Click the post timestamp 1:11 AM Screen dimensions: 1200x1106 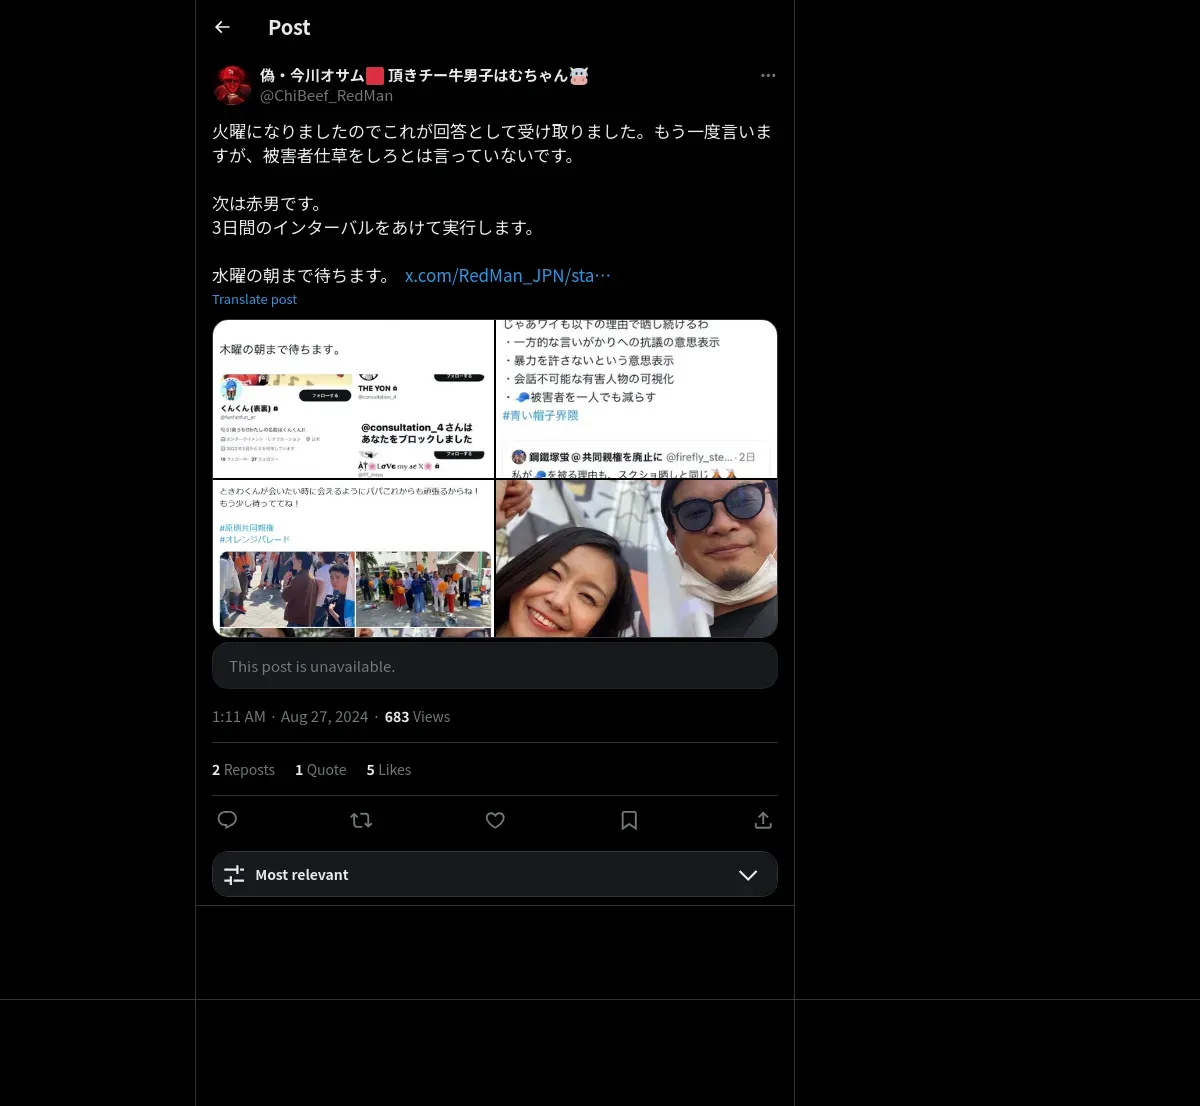click(x=239, y=717)
